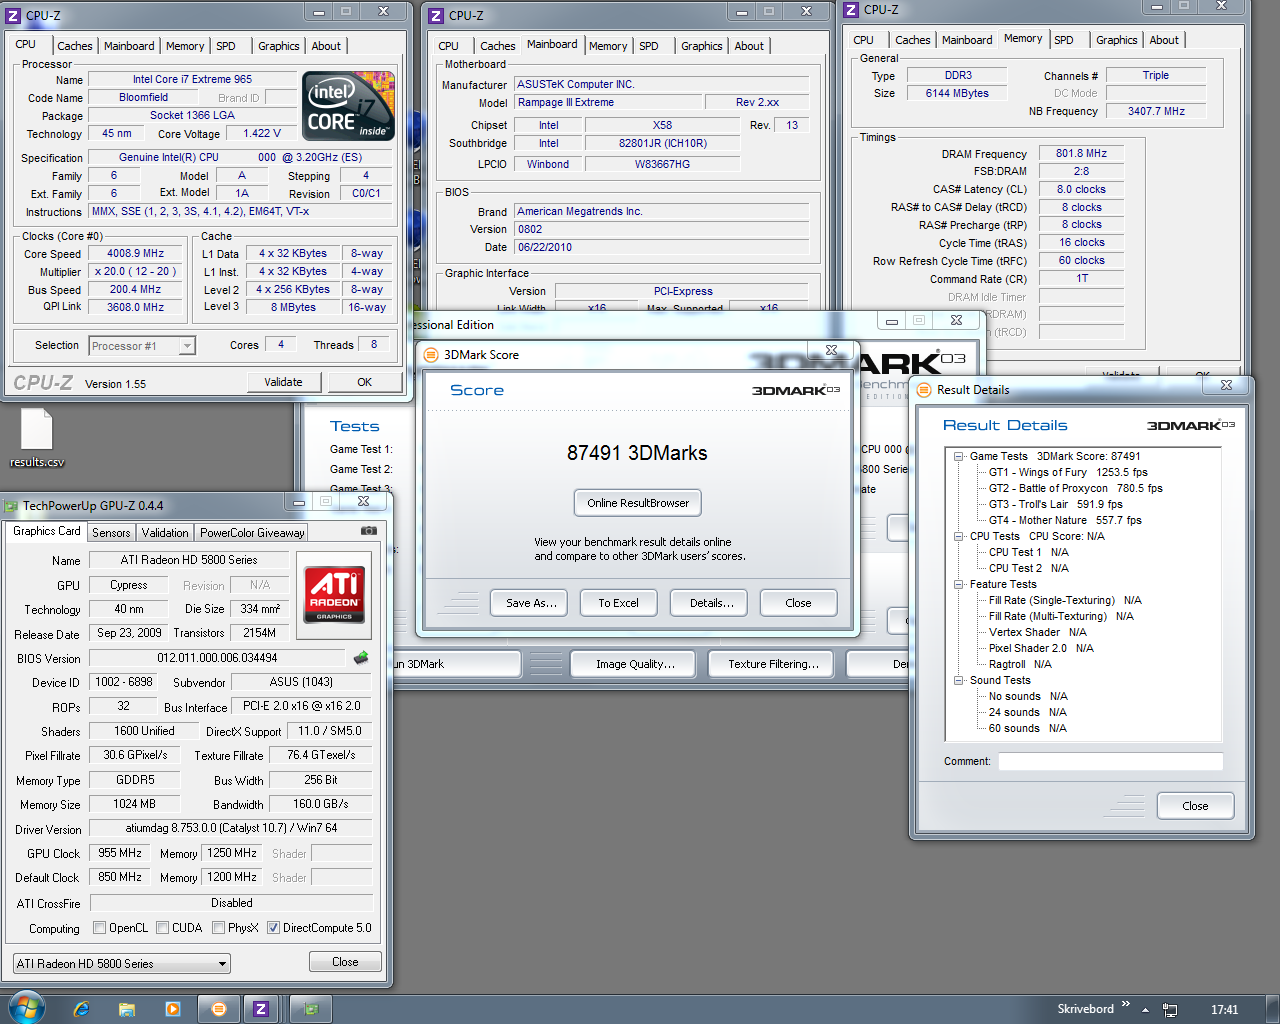Viewport: 1280px width, 1024px height.
Task: Open Image Quality settings in 3DMark
Action: tap(635, 664)
